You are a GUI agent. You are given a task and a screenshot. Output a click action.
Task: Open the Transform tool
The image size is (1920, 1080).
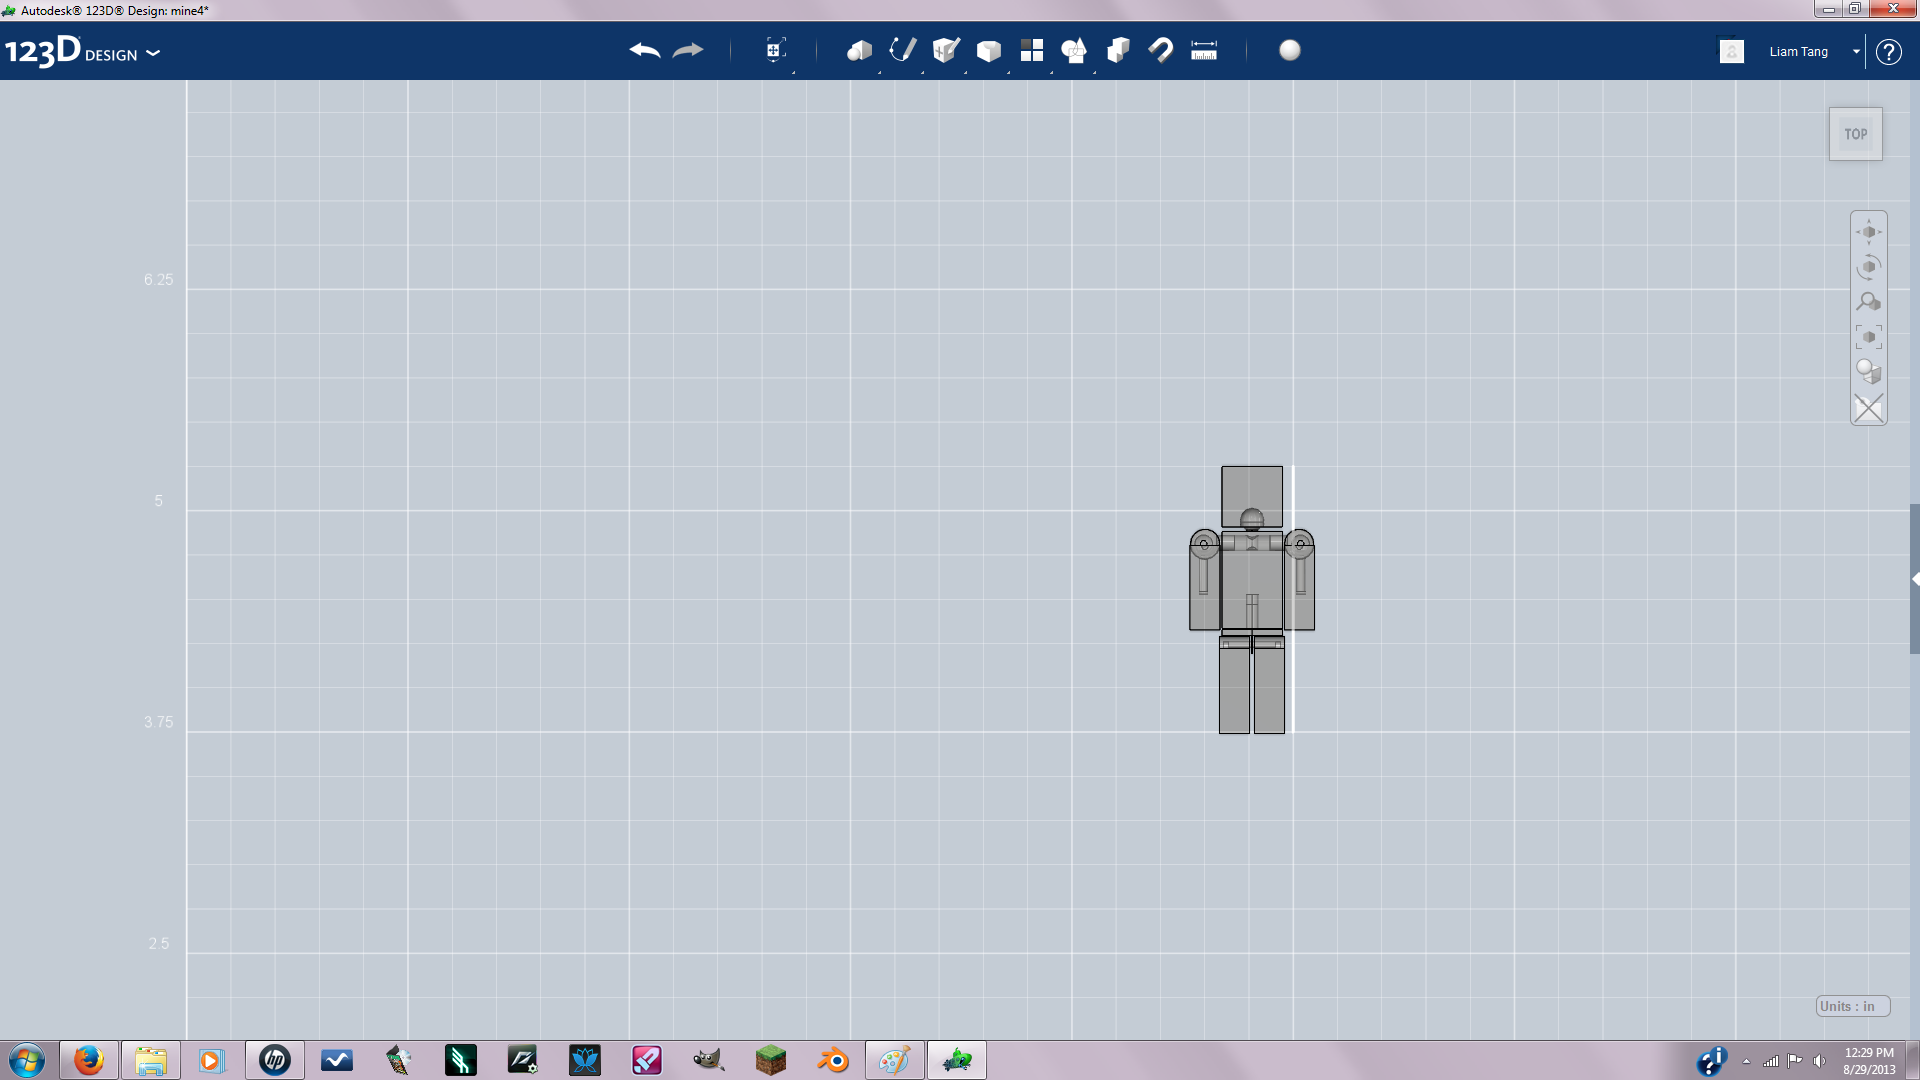point(776,50)
